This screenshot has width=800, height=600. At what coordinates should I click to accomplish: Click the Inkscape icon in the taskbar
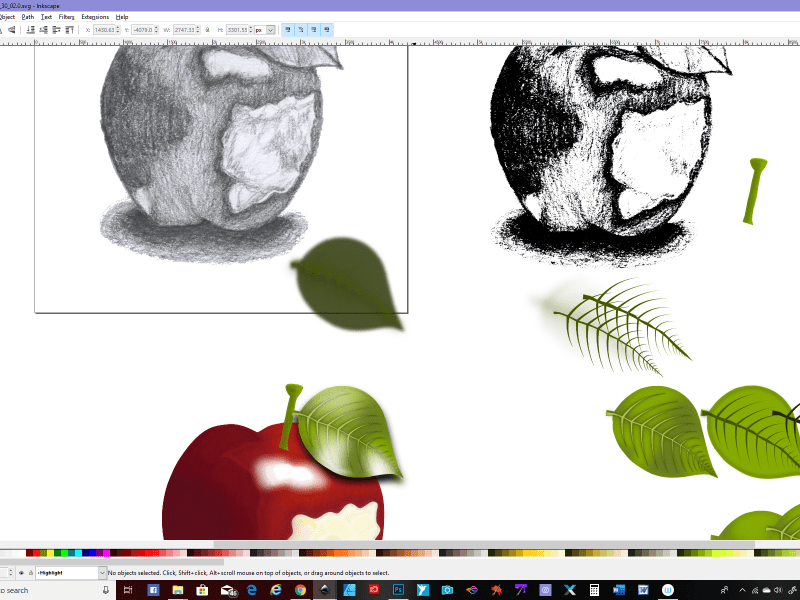325,591
